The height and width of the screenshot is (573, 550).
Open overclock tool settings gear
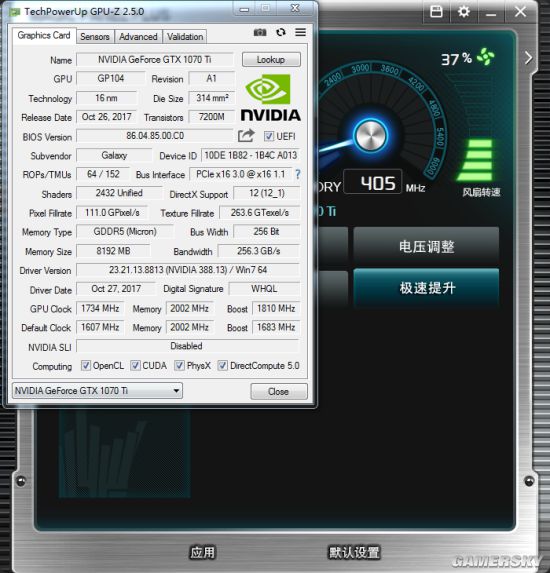pos(463,12)
